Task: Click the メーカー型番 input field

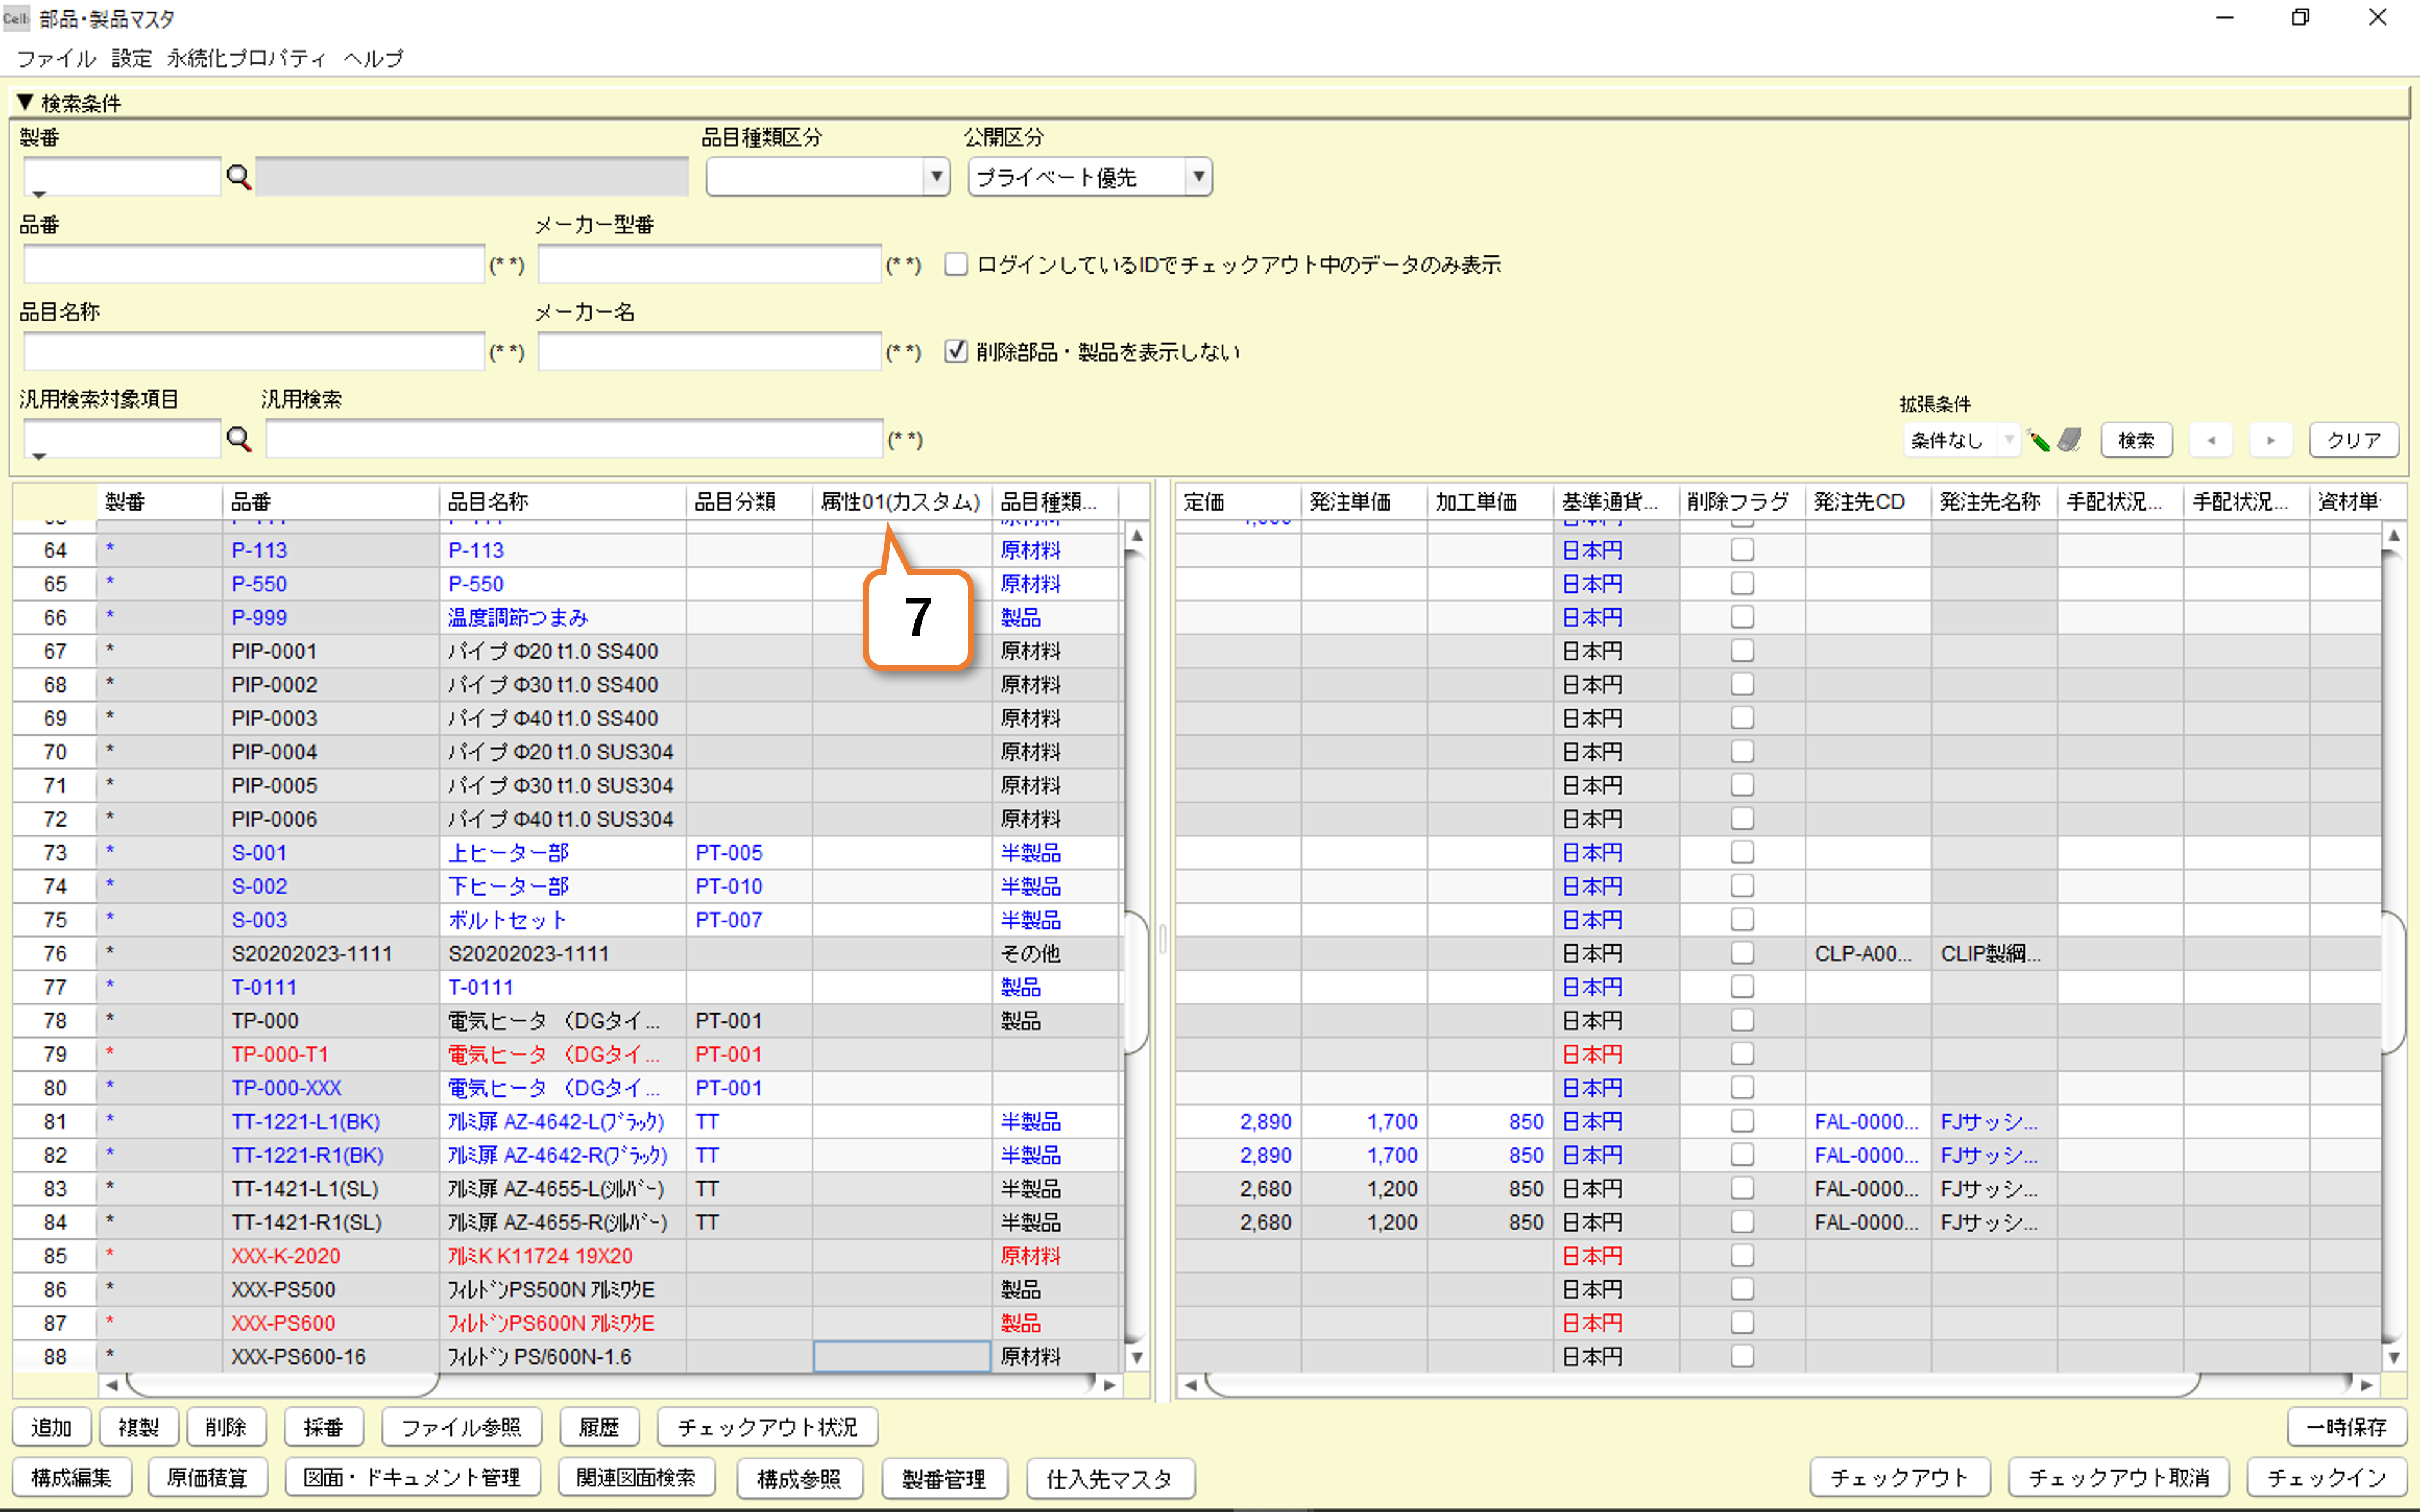Action: 709,264
